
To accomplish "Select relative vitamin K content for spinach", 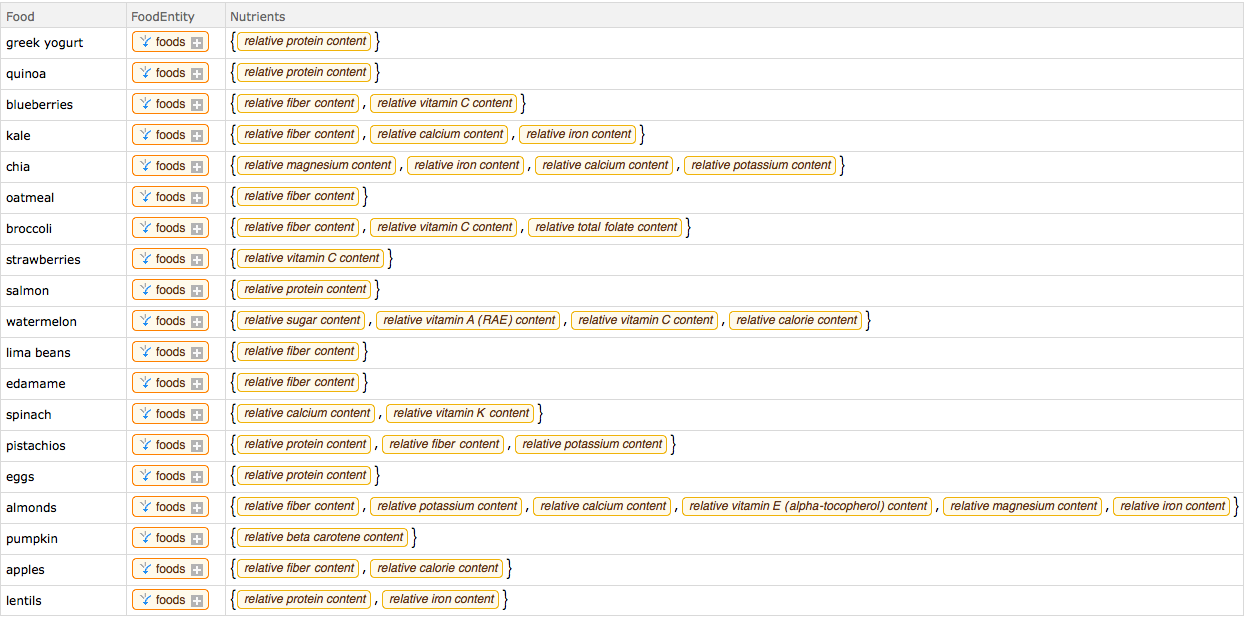I will [x=461, y=413].
